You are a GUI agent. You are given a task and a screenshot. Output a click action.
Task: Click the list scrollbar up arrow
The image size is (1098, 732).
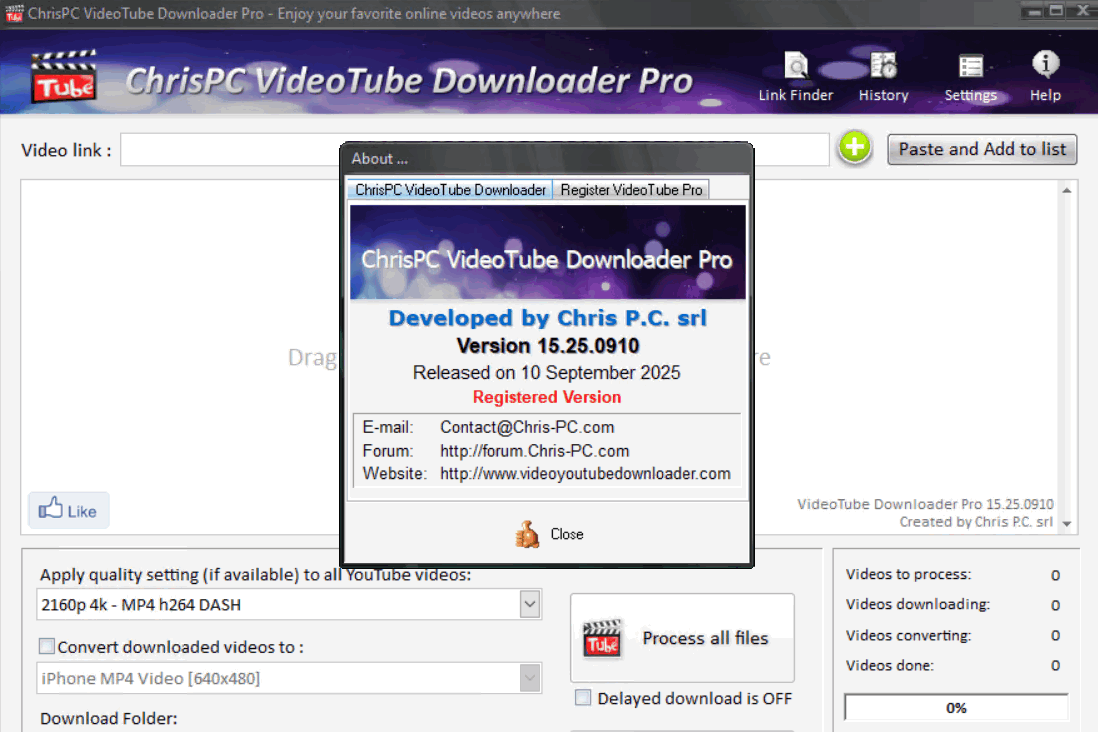(x=1066, y=191)
